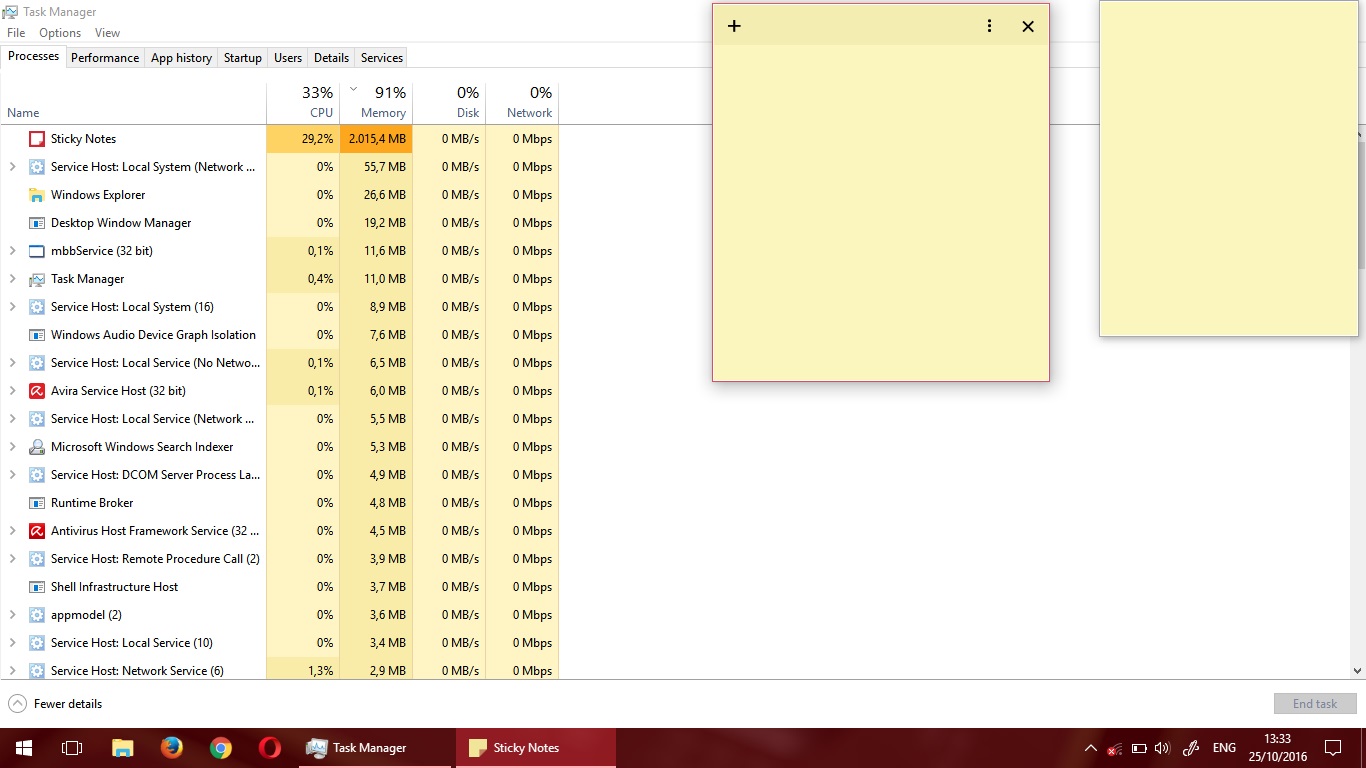
Task: Launch Firefox from the taskbar
Action: coord(171,748)
